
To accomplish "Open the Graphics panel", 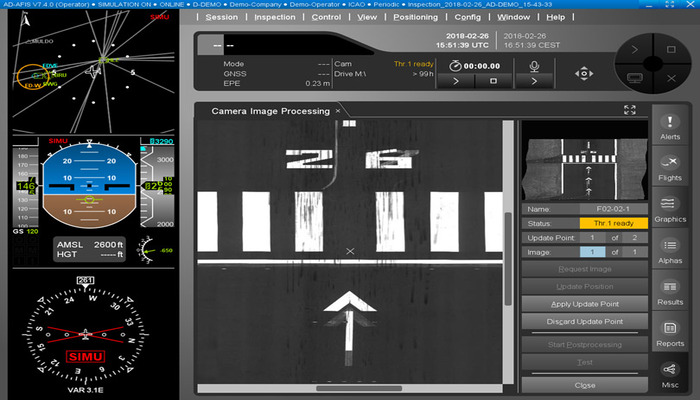I will pos(670,208).
